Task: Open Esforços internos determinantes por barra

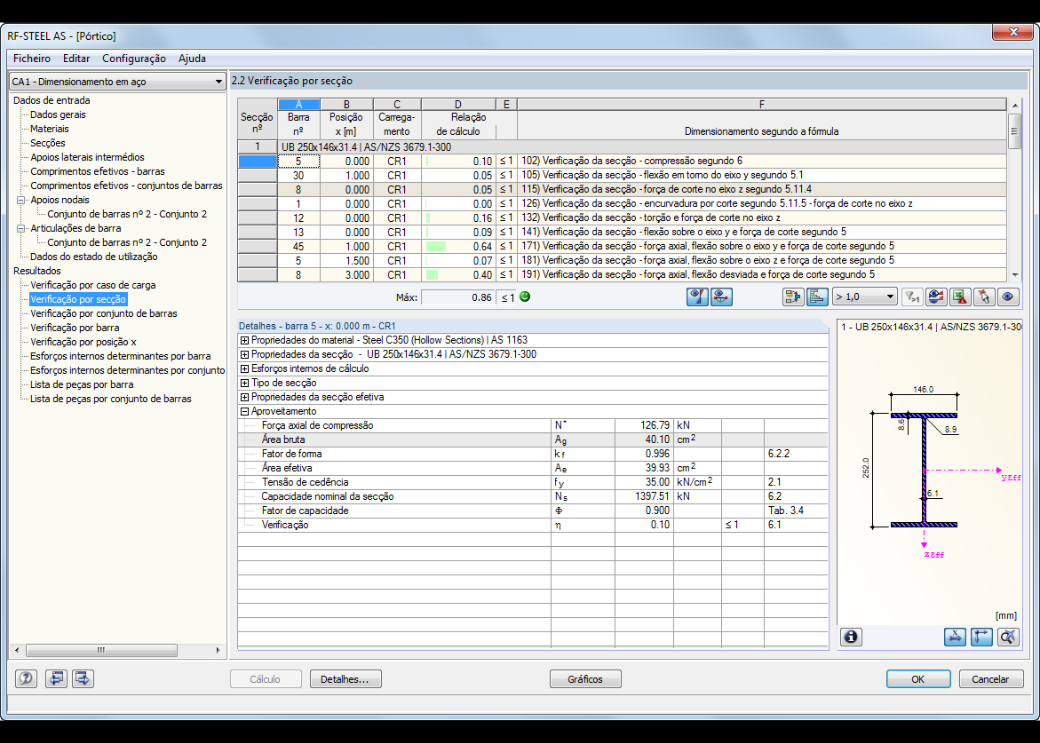Action: click(x=121, y=356)
